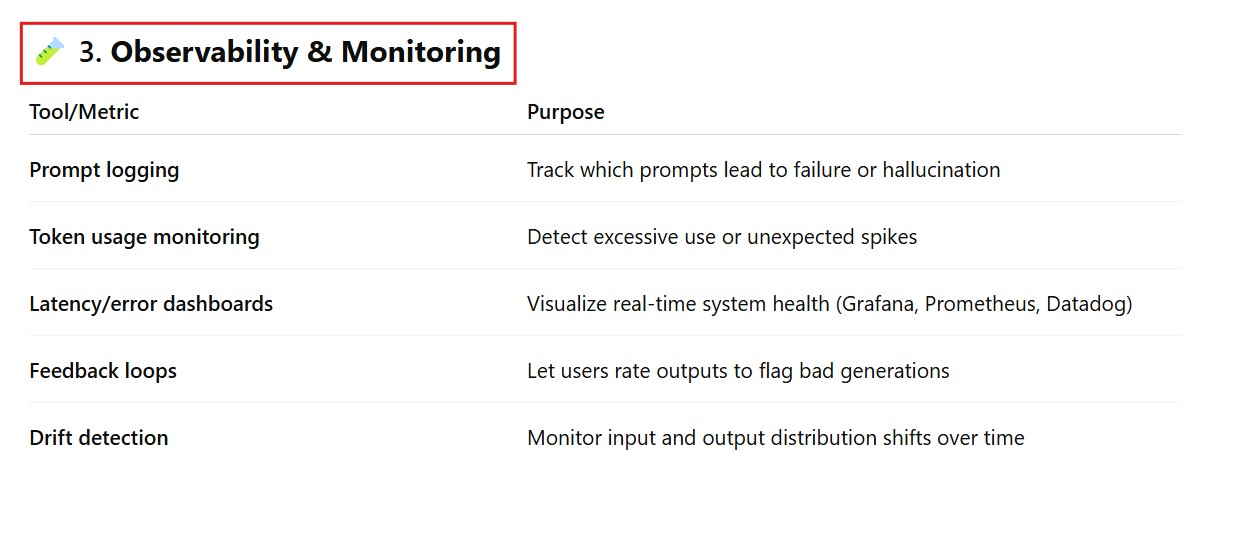Click the test tube emoji icon

(x=49, y=52)
